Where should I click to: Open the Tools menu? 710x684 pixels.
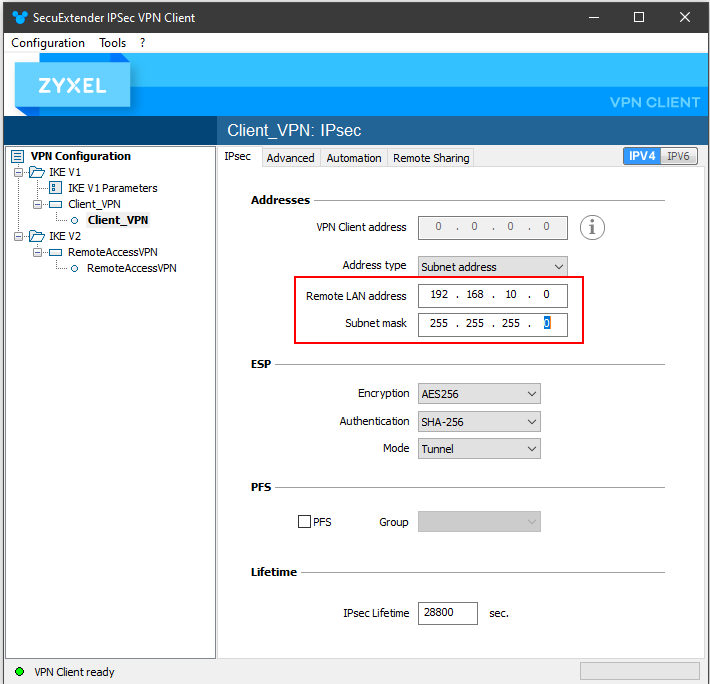112,43
